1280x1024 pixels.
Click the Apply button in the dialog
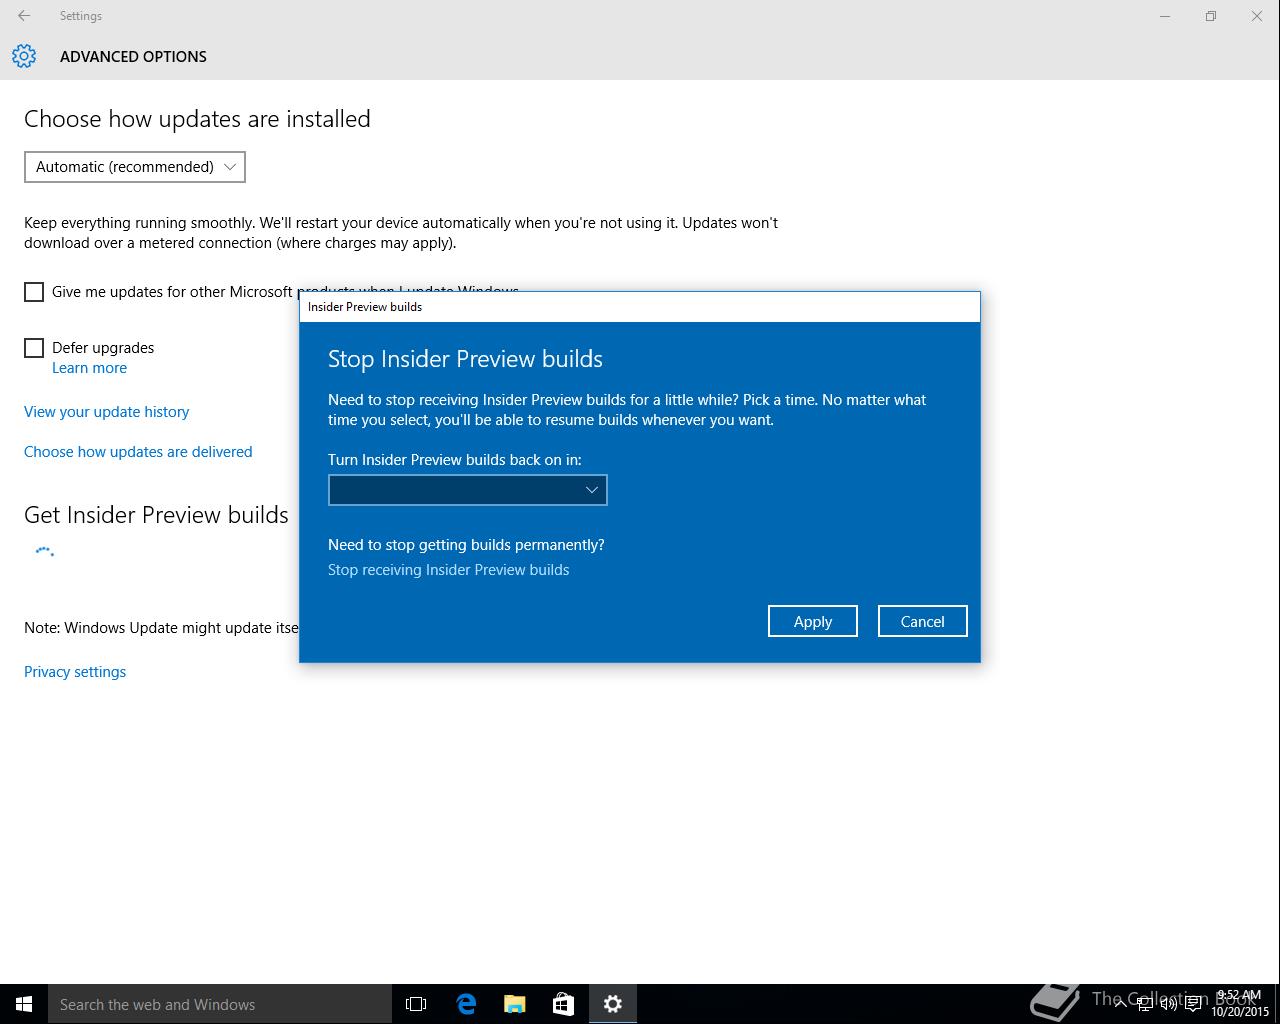pos(812,621)
